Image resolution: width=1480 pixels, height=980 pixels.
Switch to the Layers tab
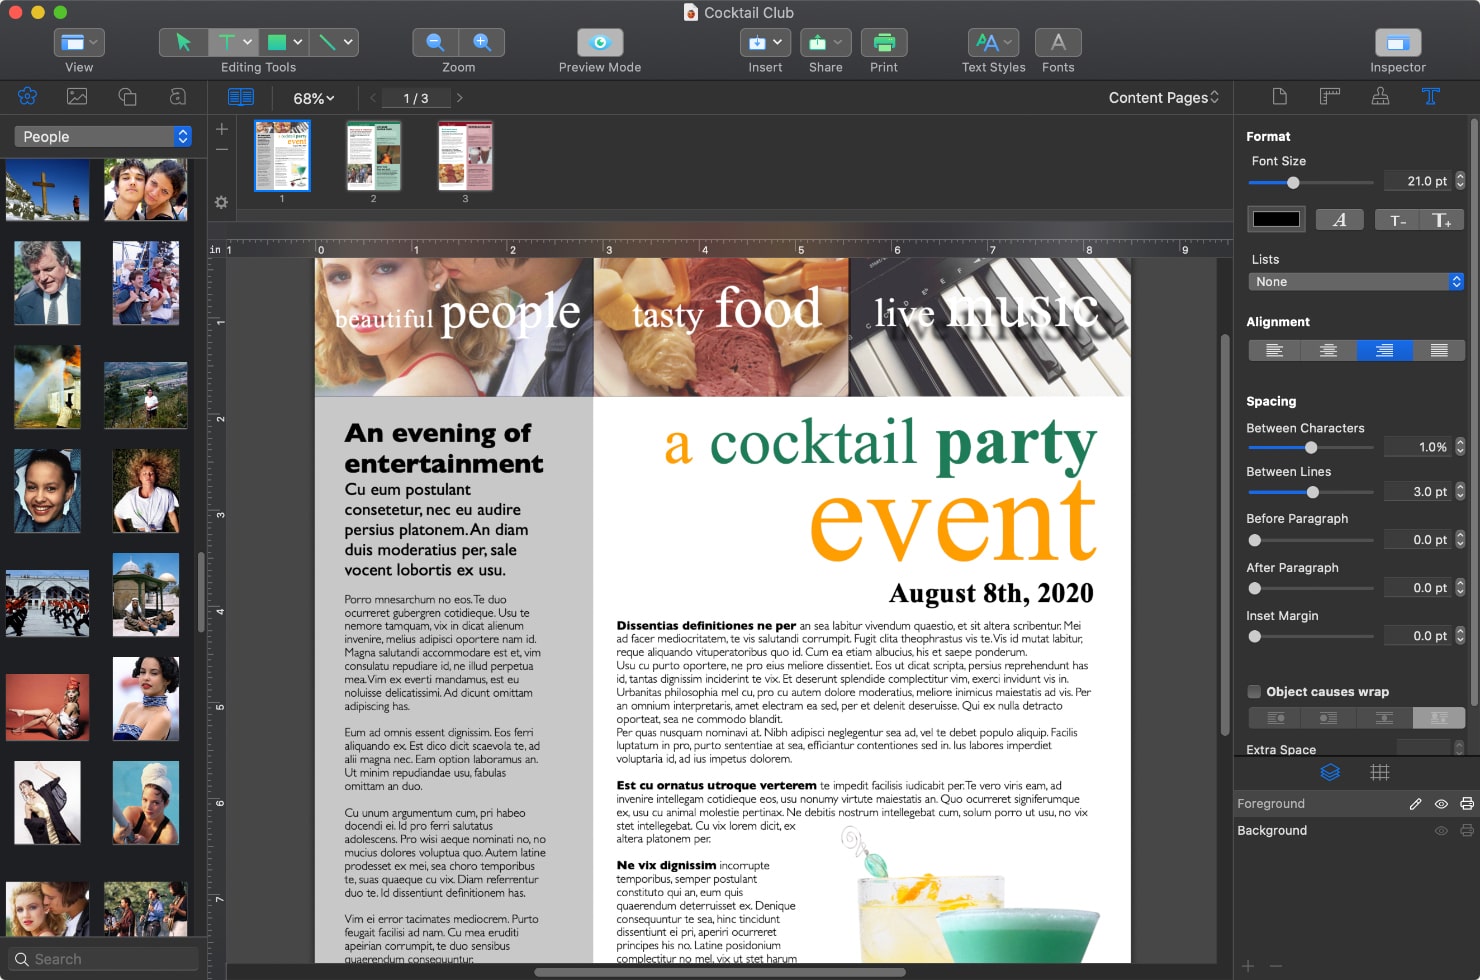tap(1330, 772)
